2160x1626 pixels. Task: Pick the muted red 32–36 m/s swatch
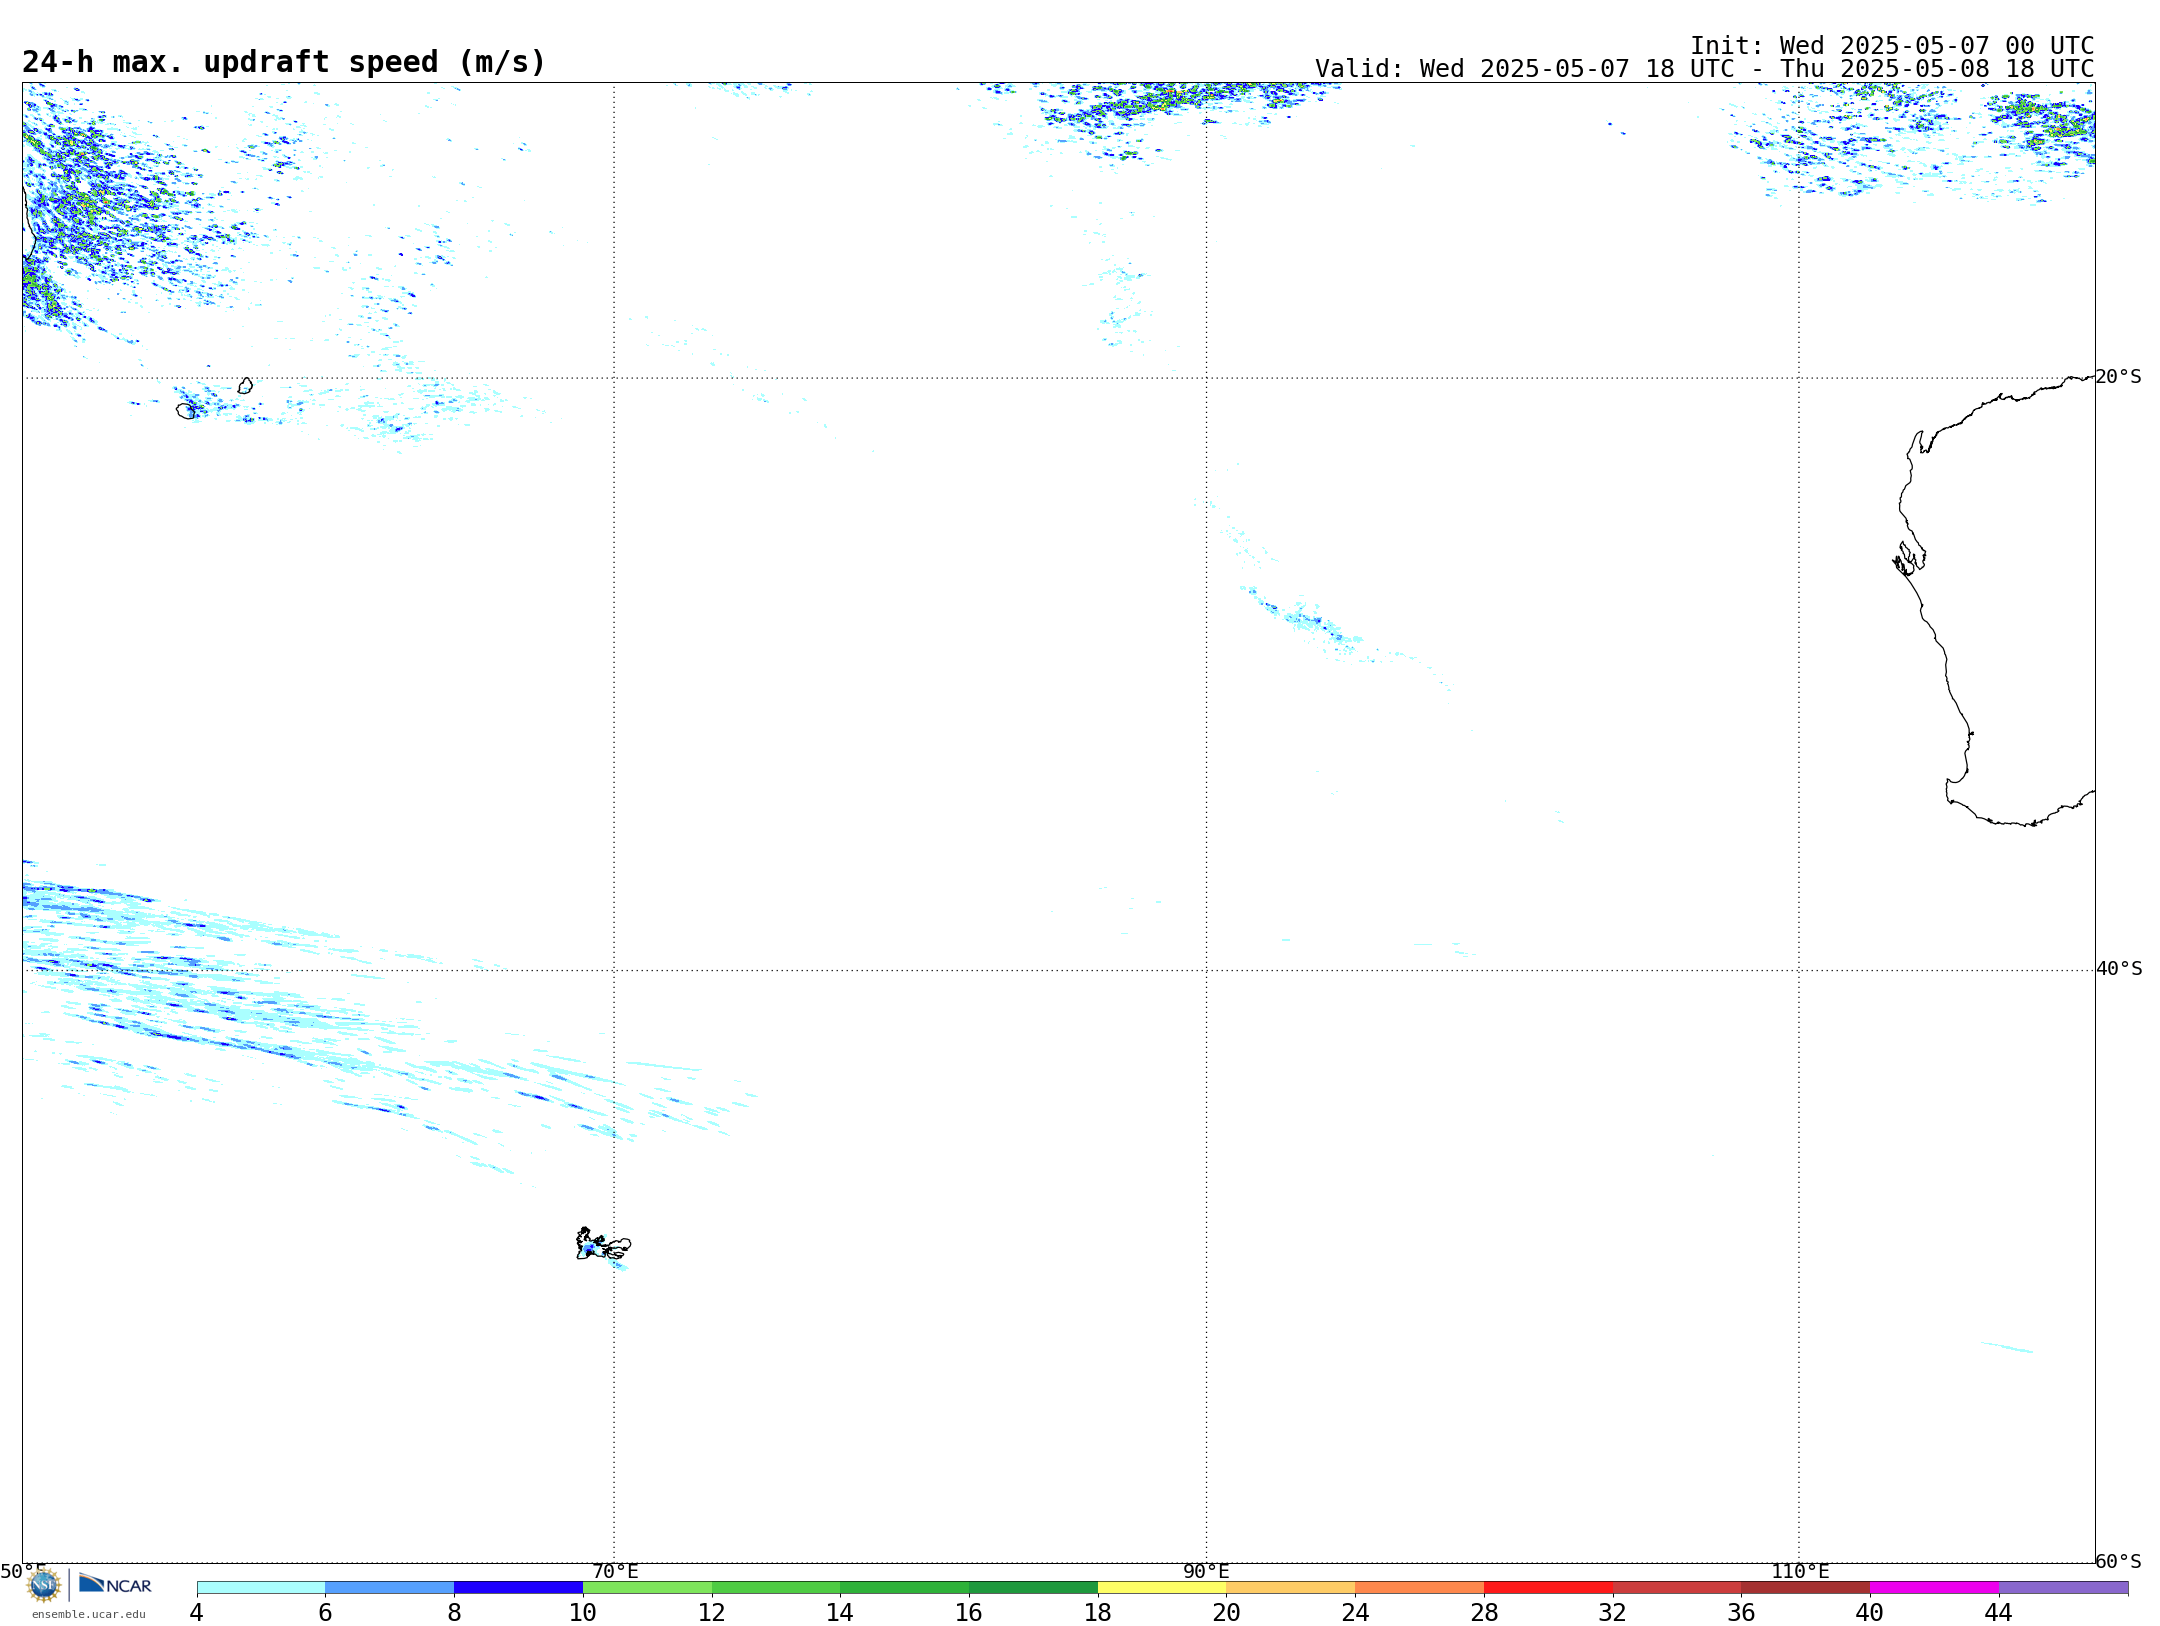click(1677, 1588)
